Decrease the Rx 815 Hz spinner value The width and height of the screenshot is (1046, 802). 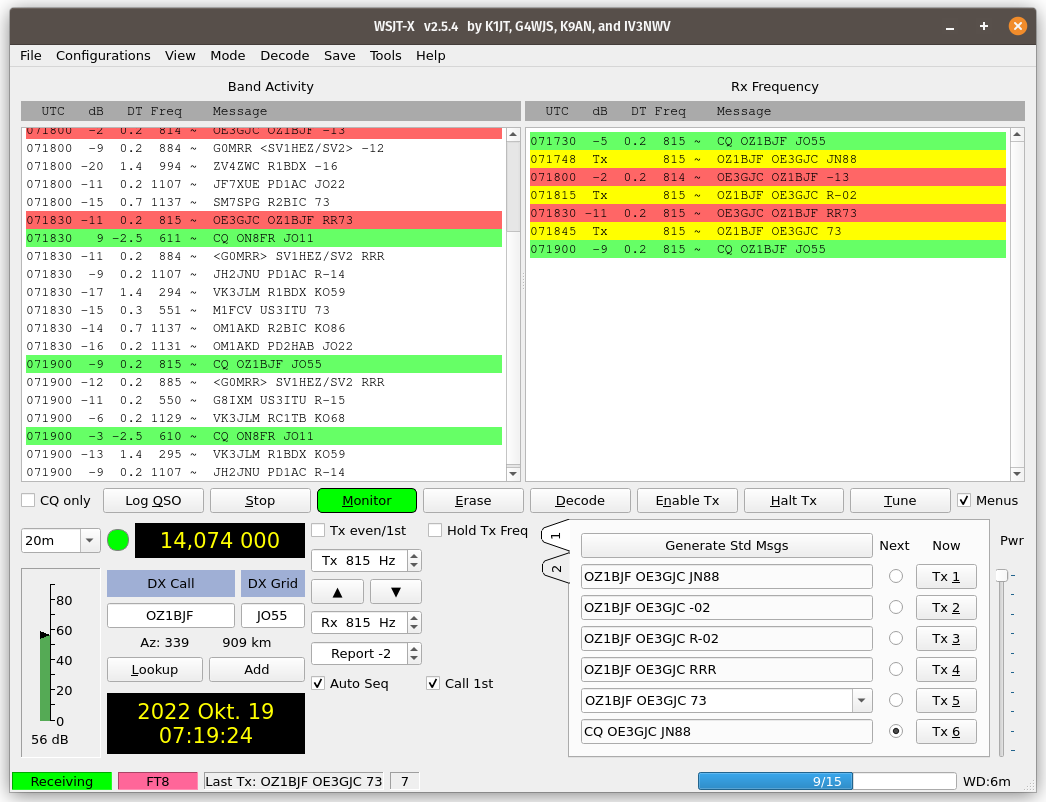[x=415, y=628]
